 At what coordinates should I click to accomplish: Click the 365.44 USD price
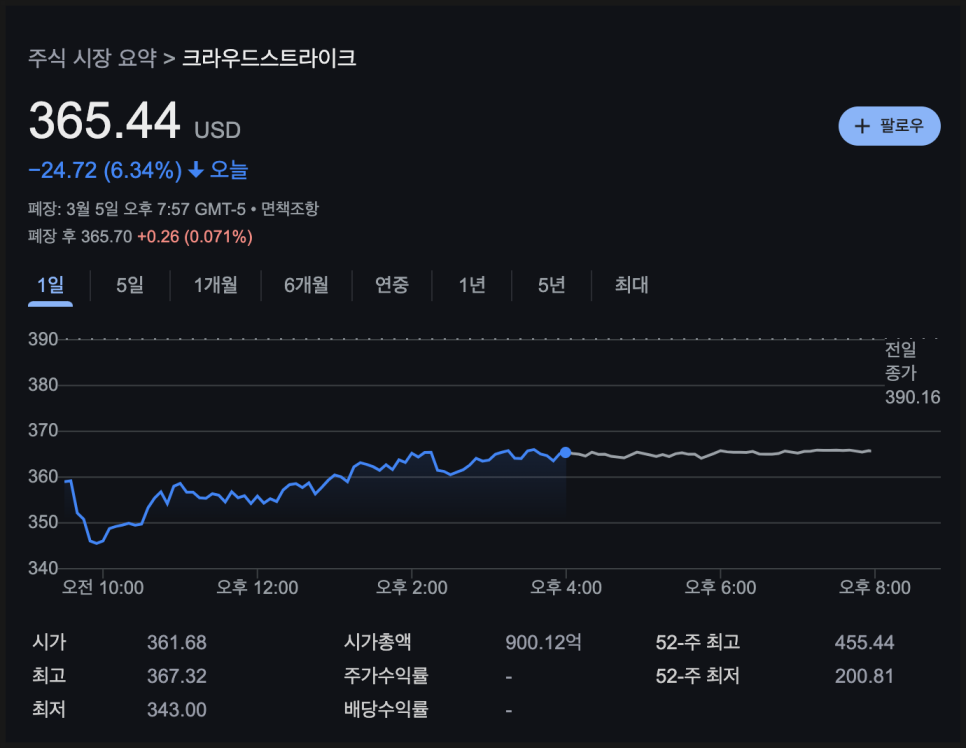[105, 122]
